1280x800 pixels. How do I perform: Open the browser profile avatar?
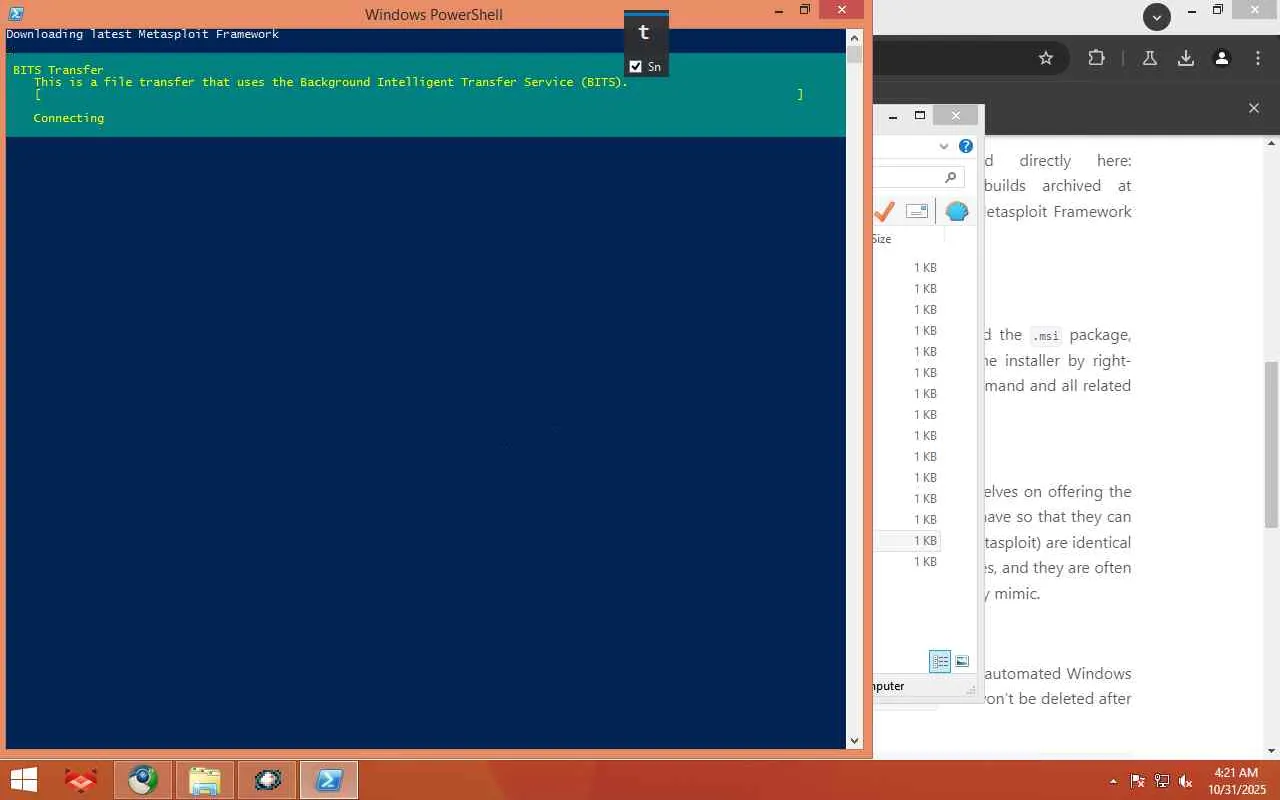(x=1222, y=58)
